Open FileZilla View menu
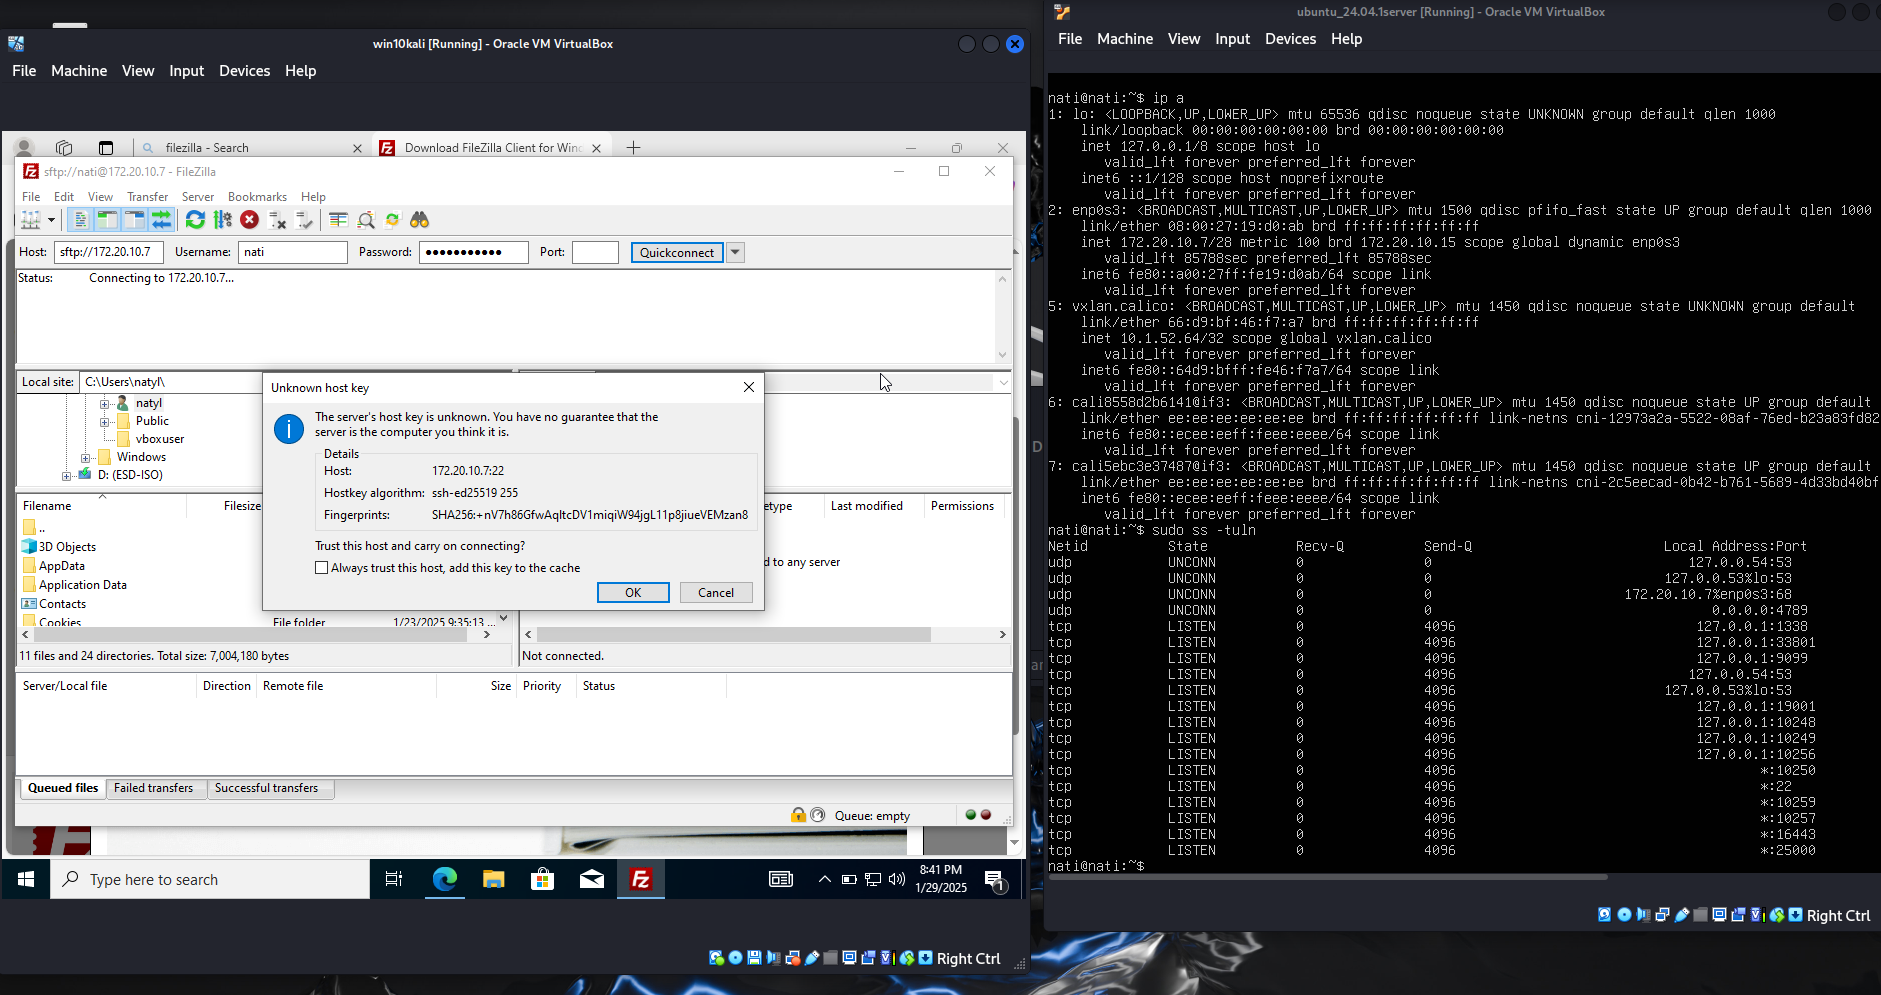 [100, 197]
